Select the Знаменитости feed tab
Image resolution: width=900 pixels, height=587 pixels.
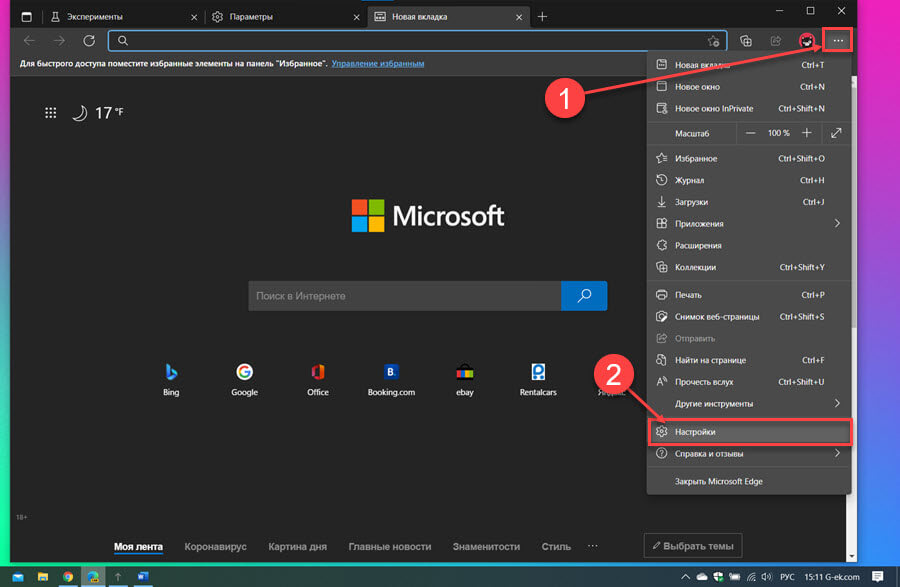coord(486,547)
